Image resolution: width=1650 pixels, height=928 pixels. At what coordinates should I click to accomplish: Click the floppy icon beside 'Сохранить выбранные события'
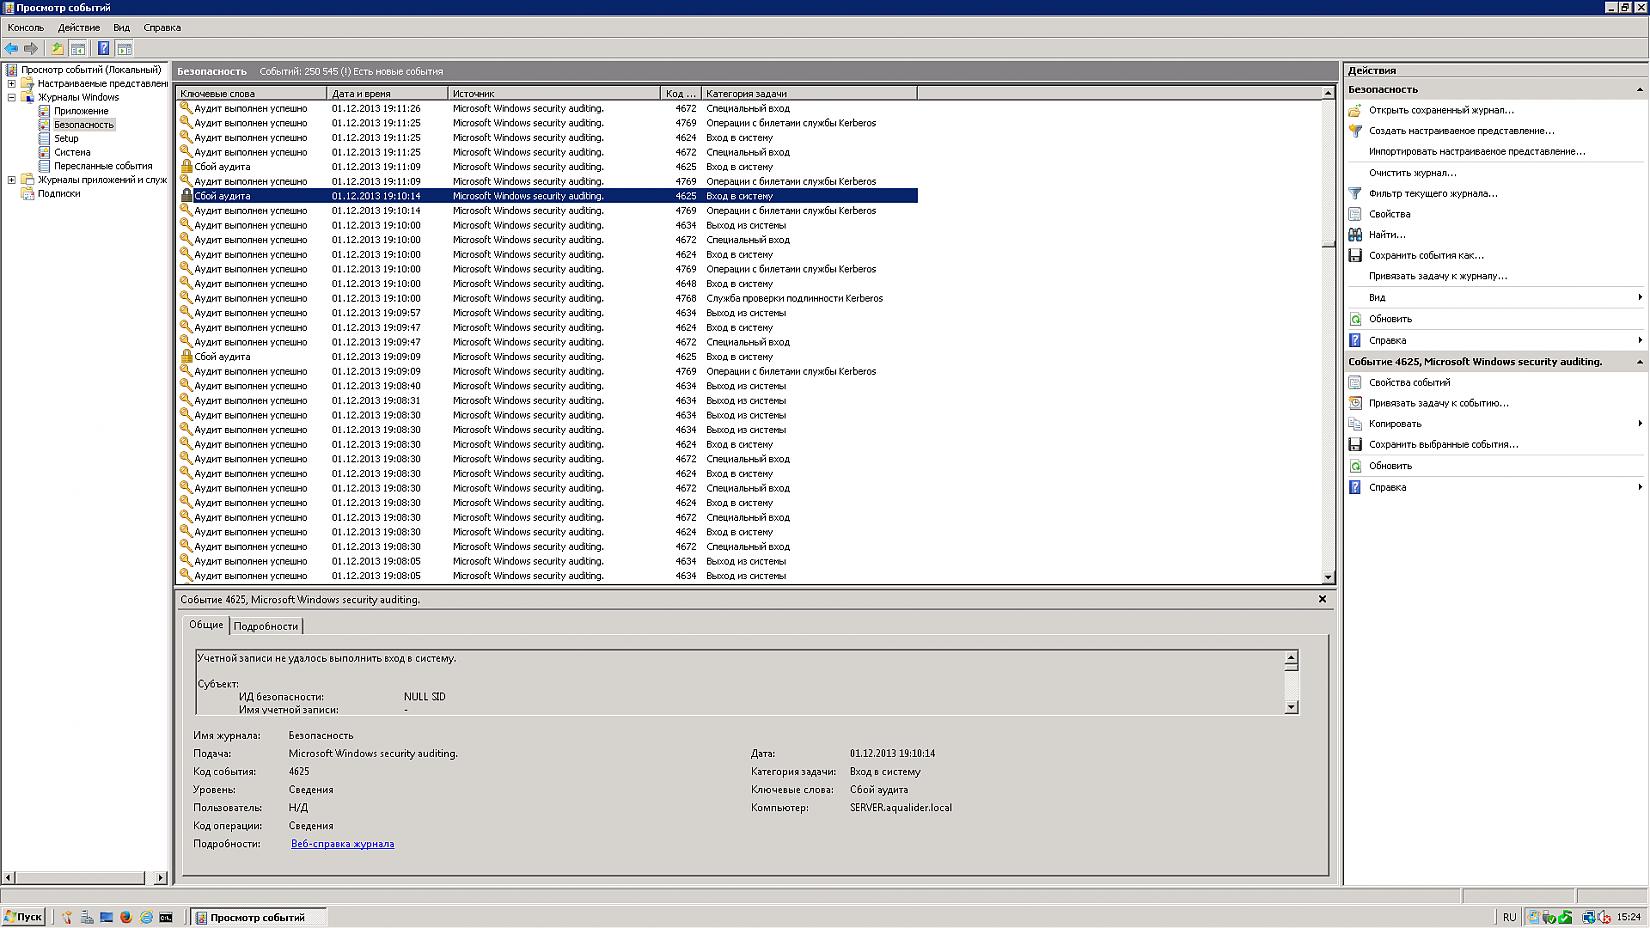[1355, 444]
